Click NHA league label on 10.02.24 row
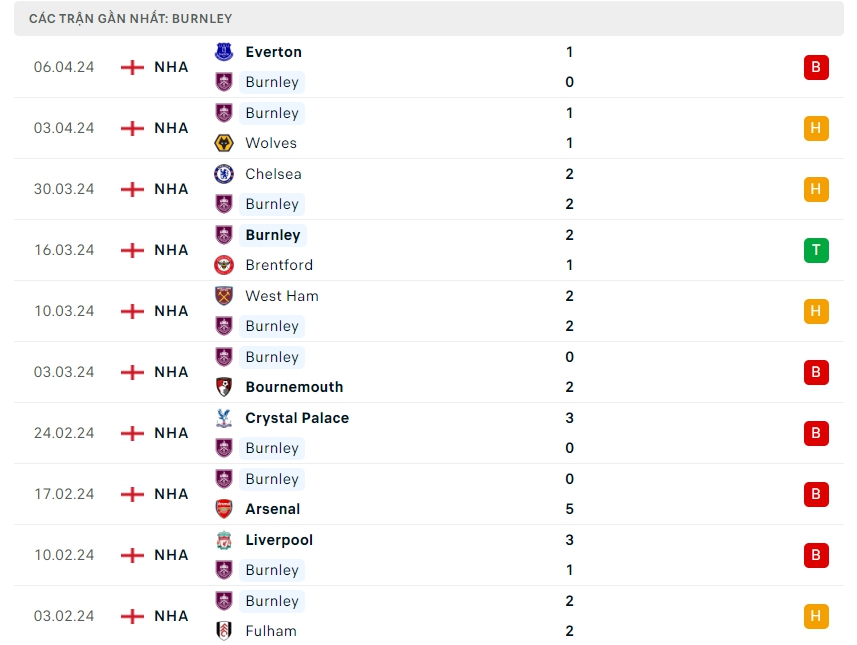 [171, 555]
